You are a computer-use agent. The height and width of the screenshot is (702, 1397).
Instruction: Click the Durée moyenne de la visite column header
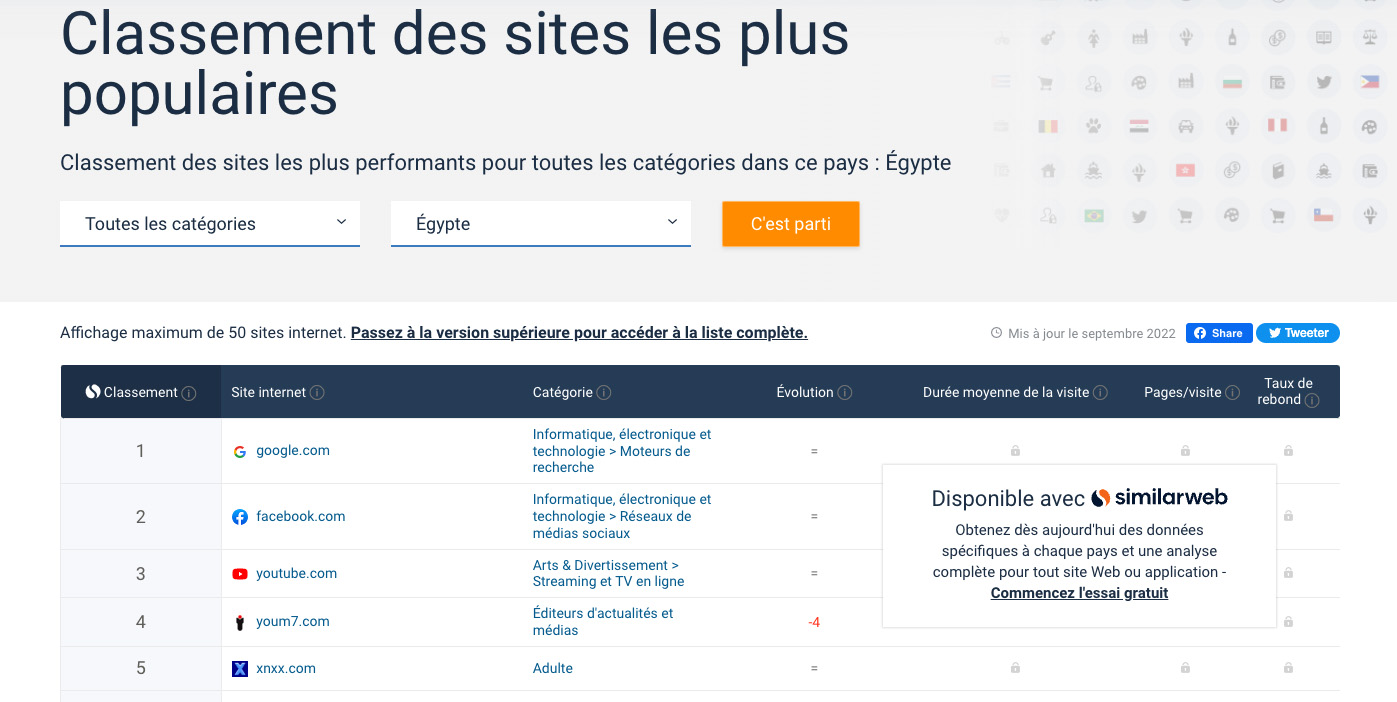point(1006,393)
